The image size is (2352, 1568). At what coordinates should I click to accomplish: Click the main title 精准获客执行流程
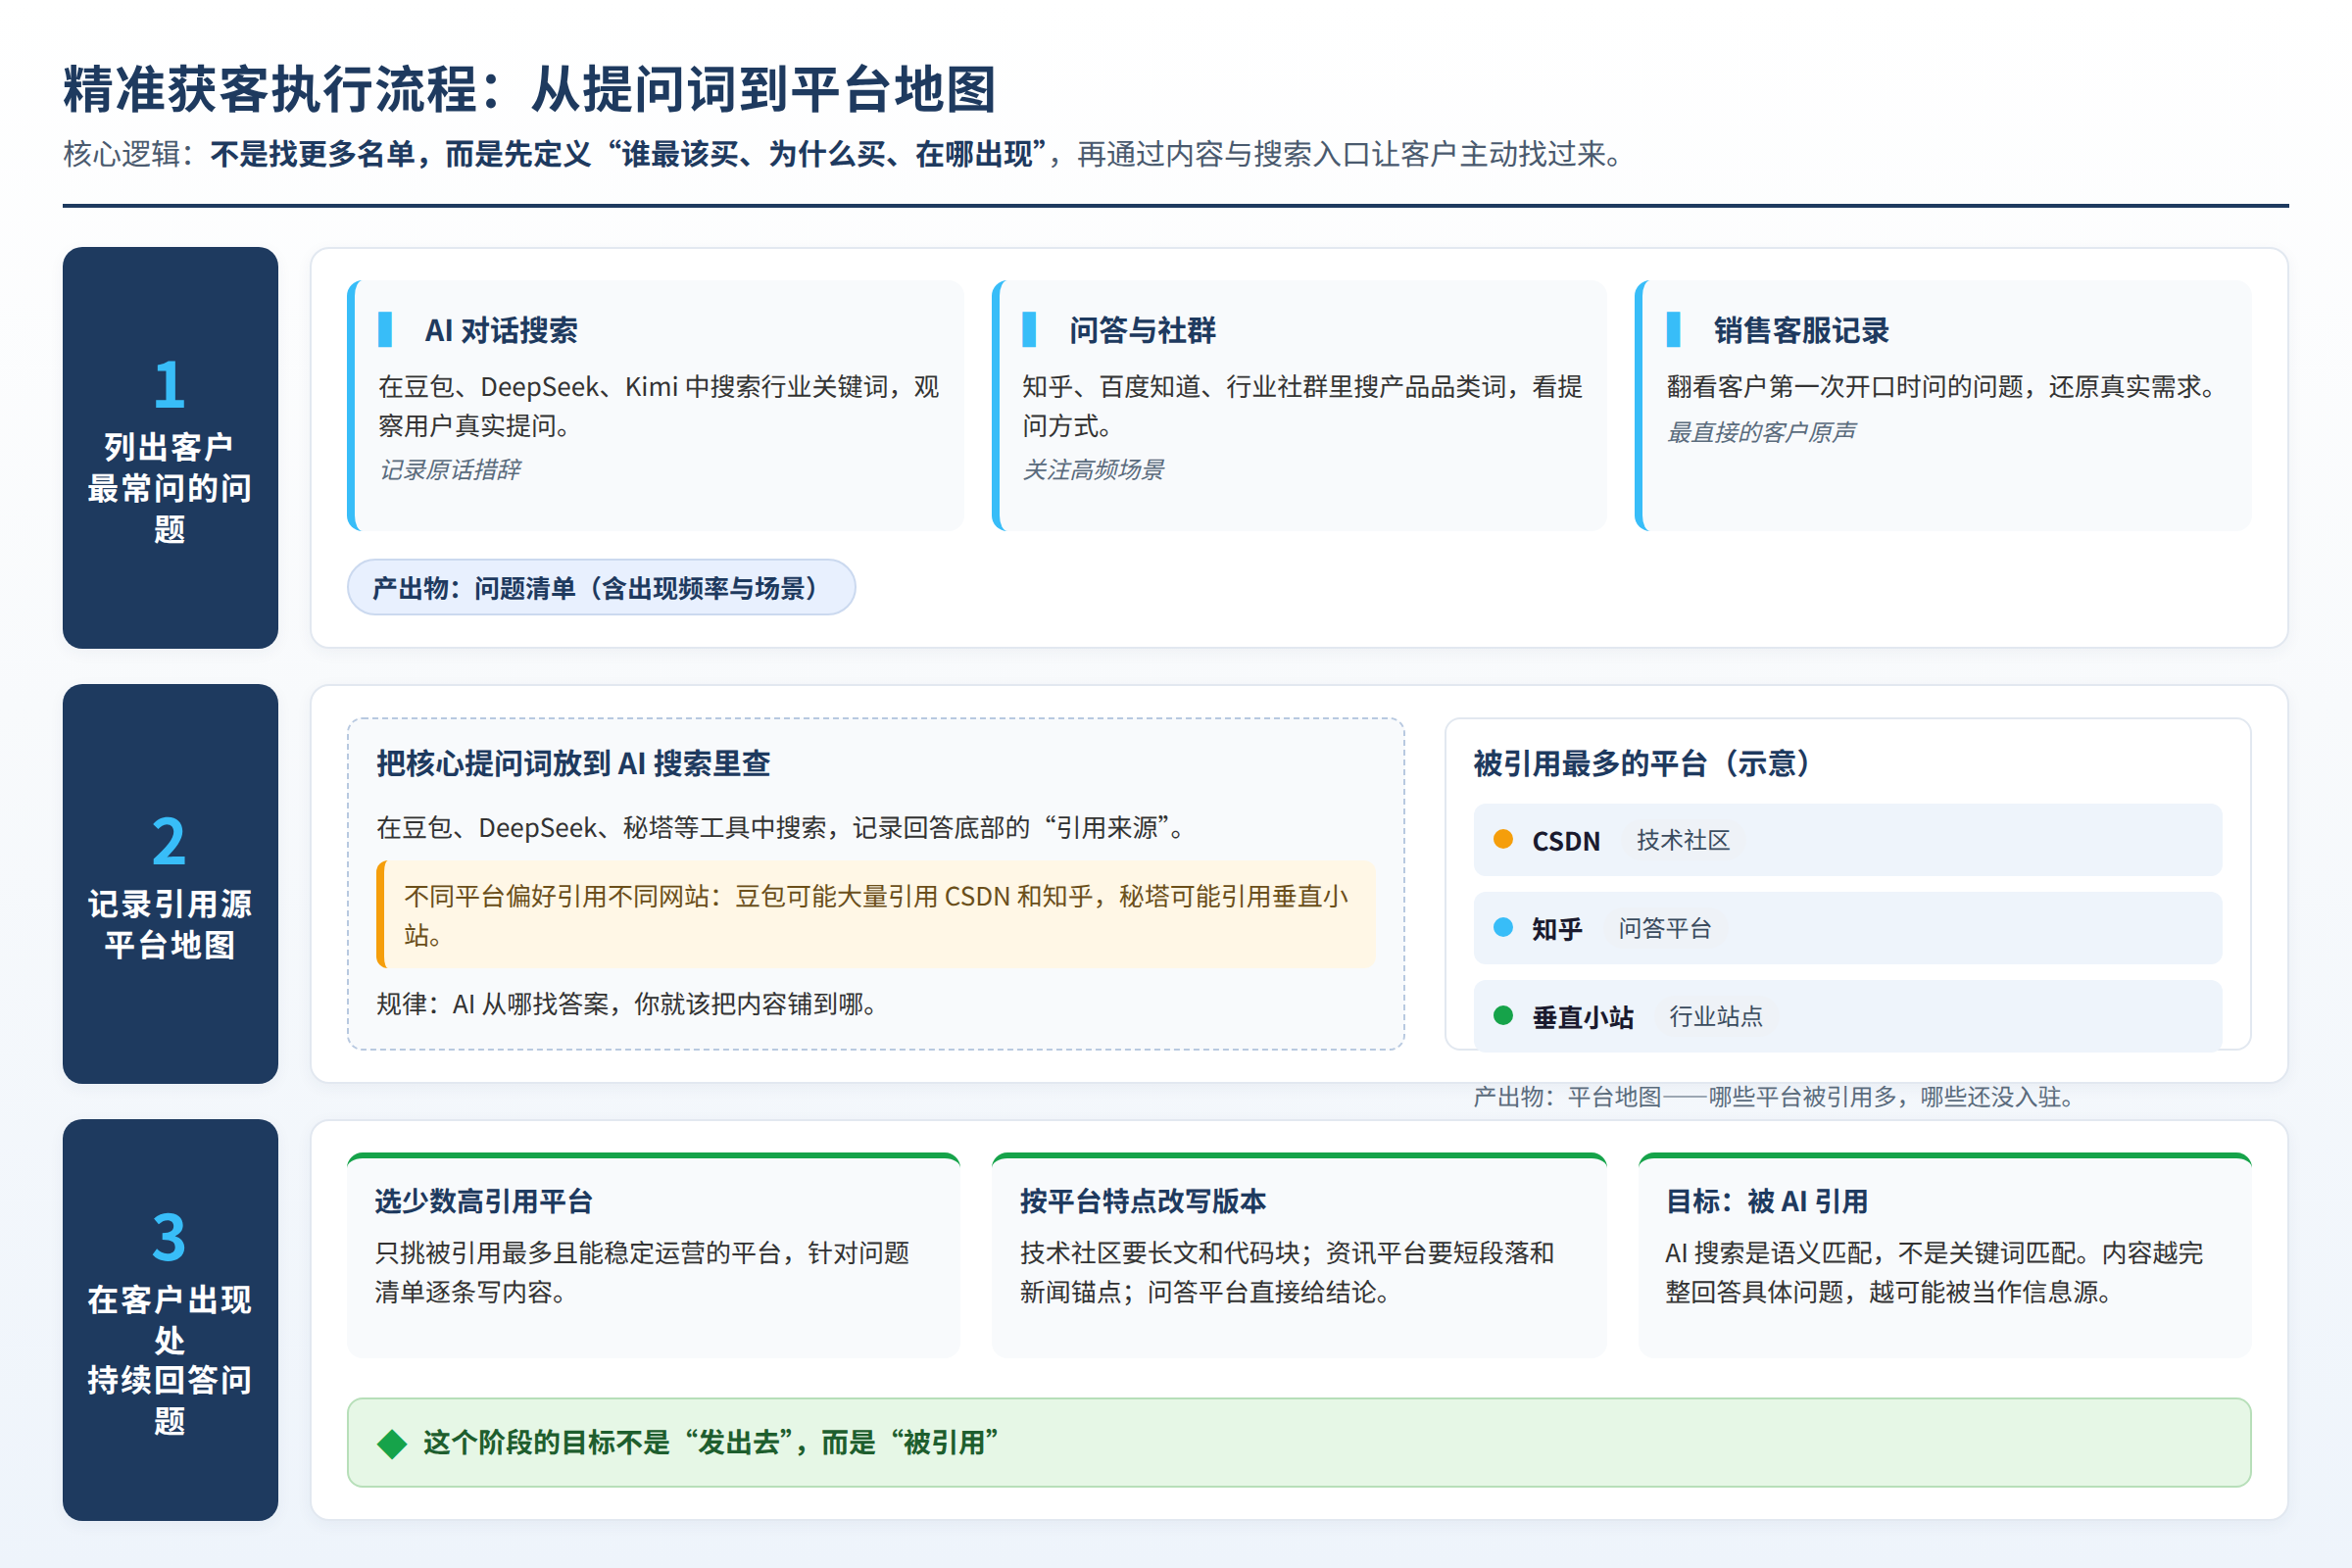pos(530,89)
